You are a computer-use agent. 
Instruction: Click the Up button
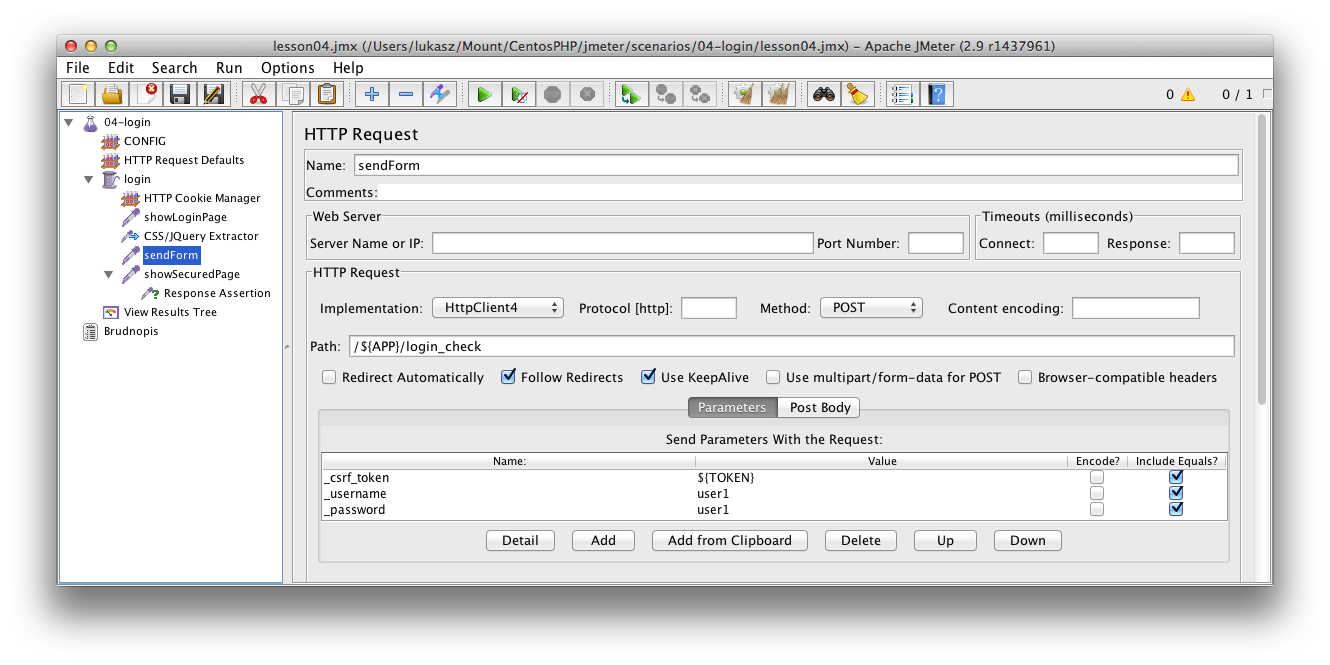tap(945, 540)
